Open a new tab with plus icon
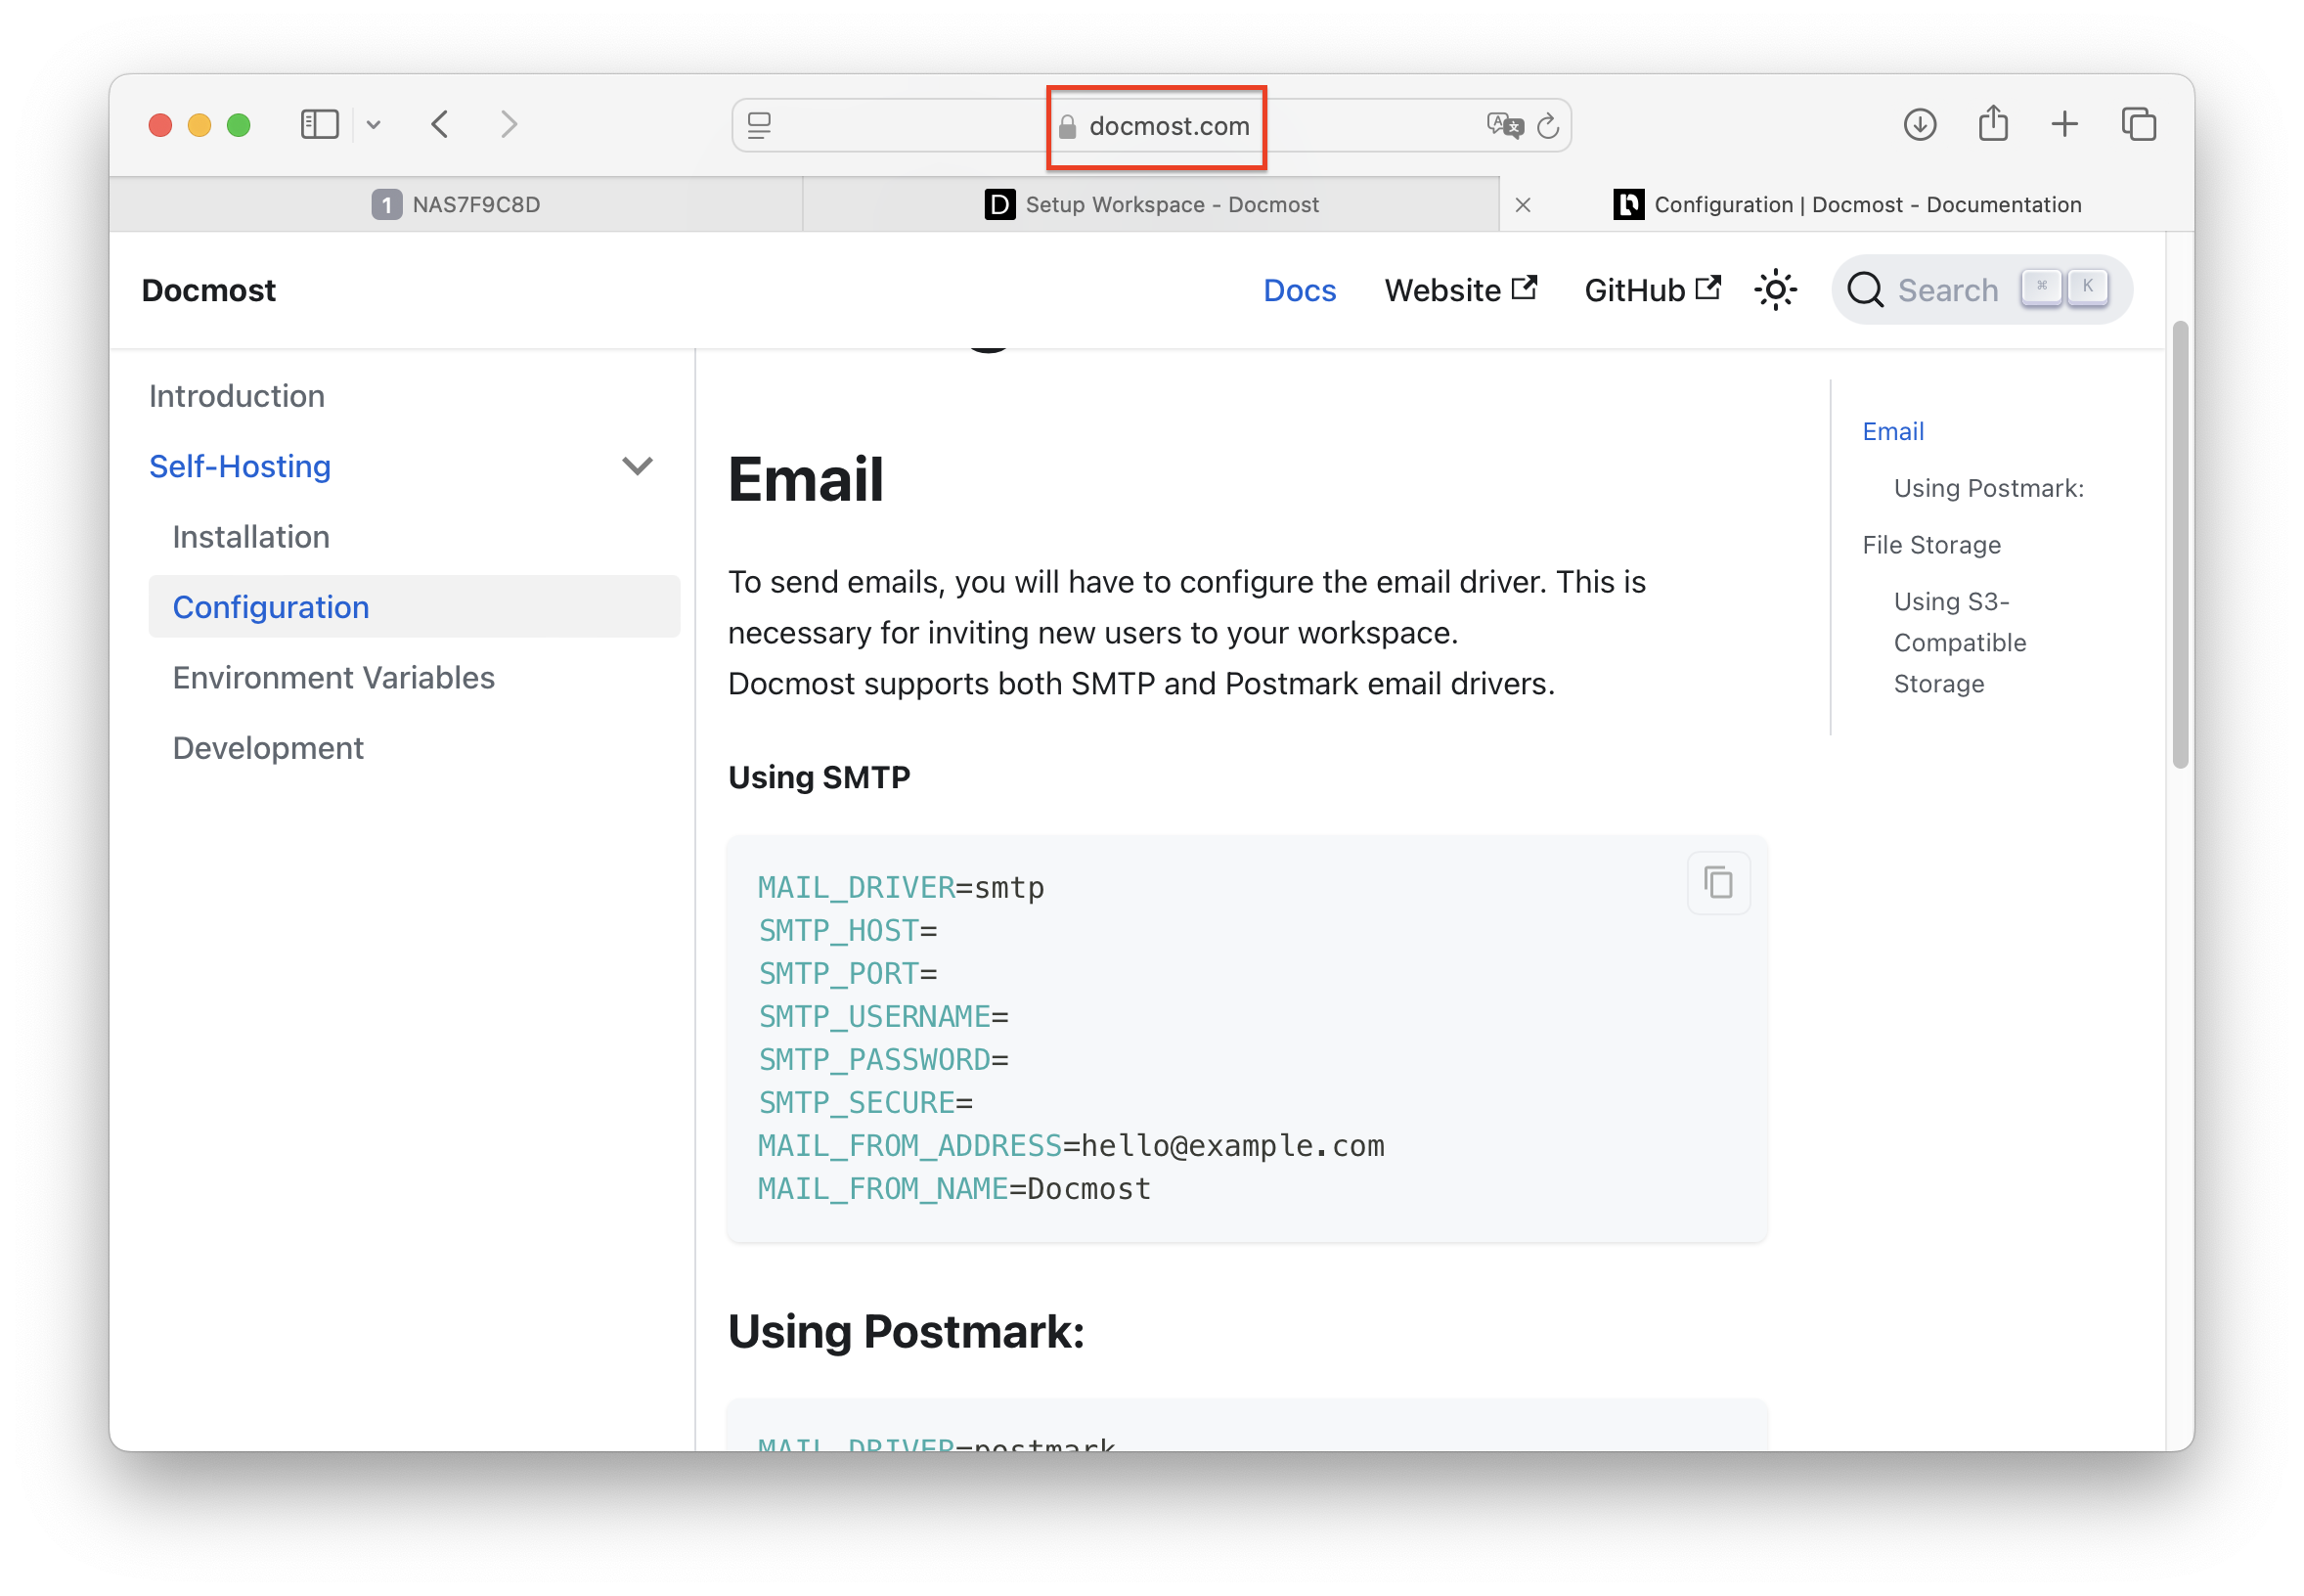 point(2064,125)
